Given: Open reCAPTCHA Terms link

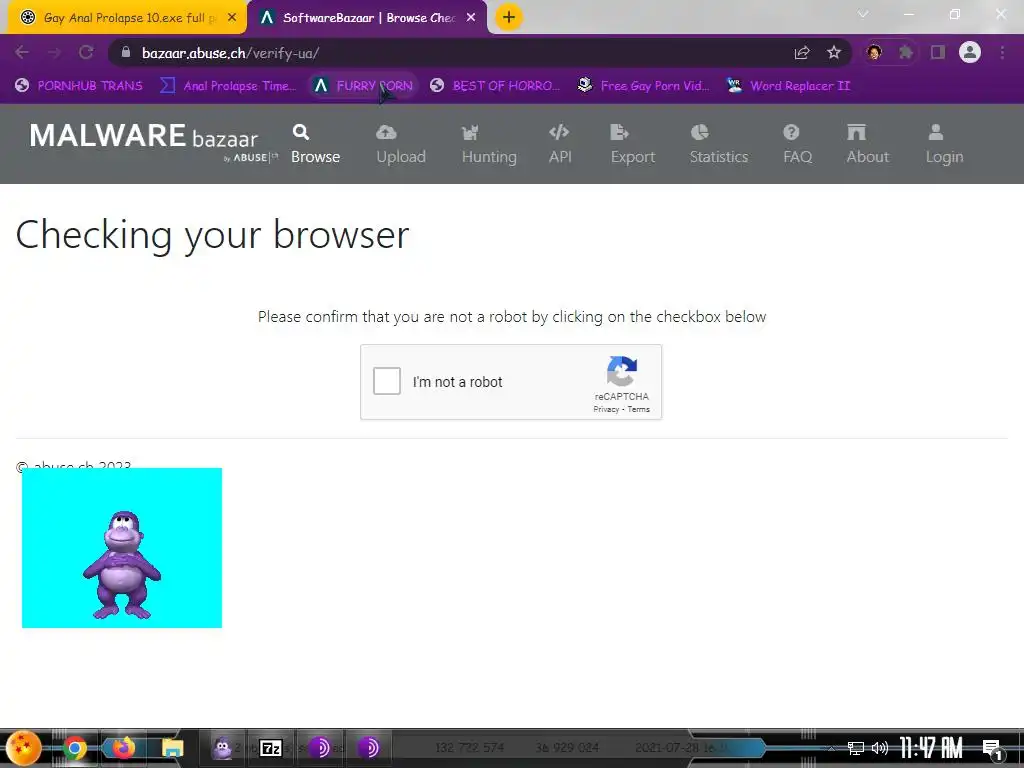Looking at the screenshot, I should coord(639,409).
